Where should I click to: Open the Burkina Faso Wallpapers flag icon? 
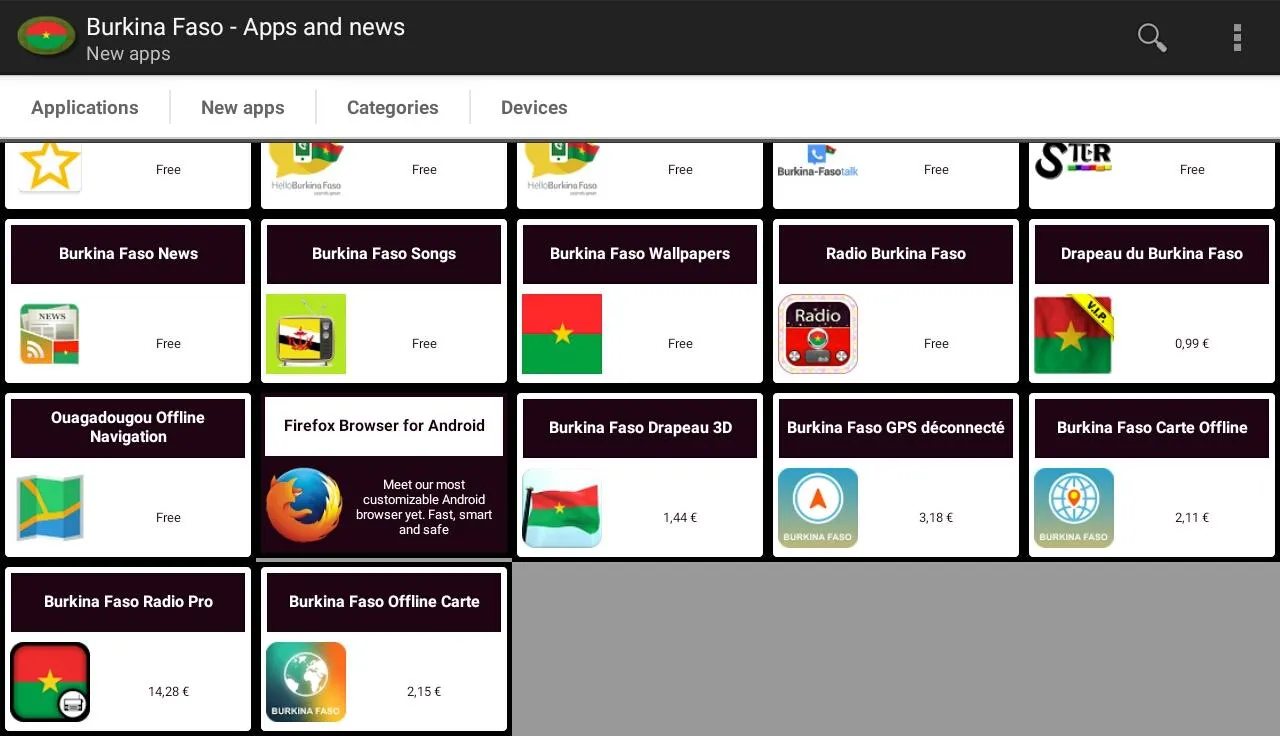click(562, 334)
